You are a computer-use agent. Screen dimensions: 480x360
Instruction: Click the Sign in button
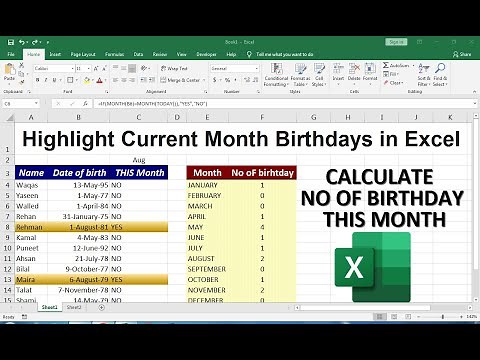[396, 42]
